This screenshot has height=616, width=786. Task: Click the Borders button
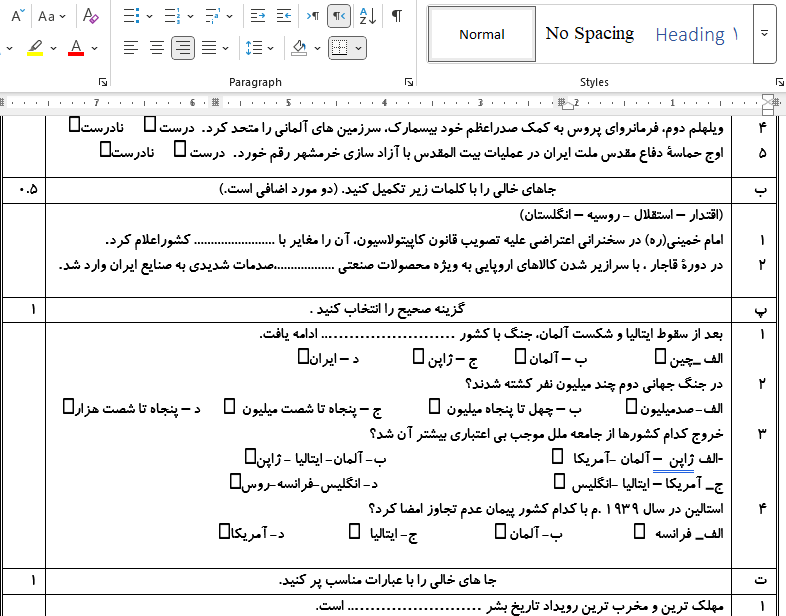click(340, 48)
